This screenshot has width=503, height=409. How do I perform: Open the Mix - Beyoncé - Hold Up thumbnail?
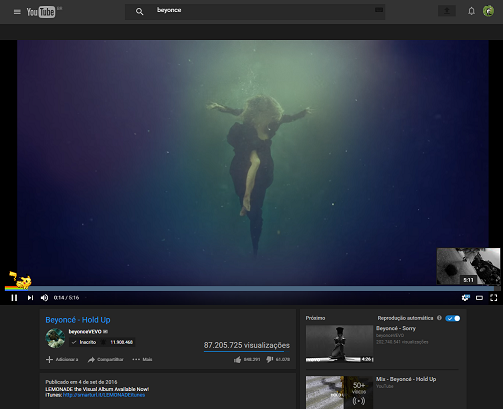pyautogui.click(x=339, y=392)
